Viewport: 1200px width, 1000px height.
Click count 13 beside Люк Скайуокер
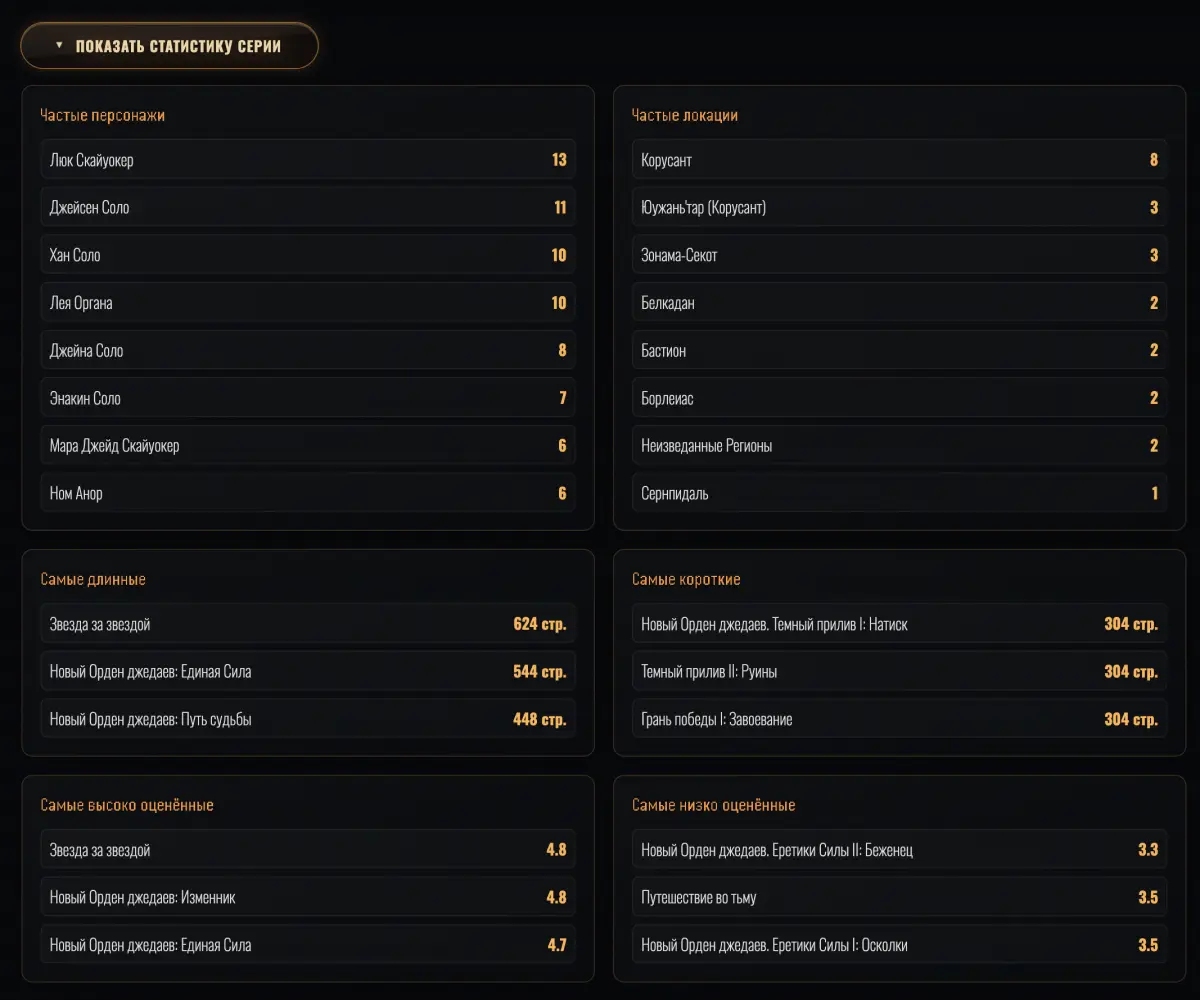[x=559, y=160]
